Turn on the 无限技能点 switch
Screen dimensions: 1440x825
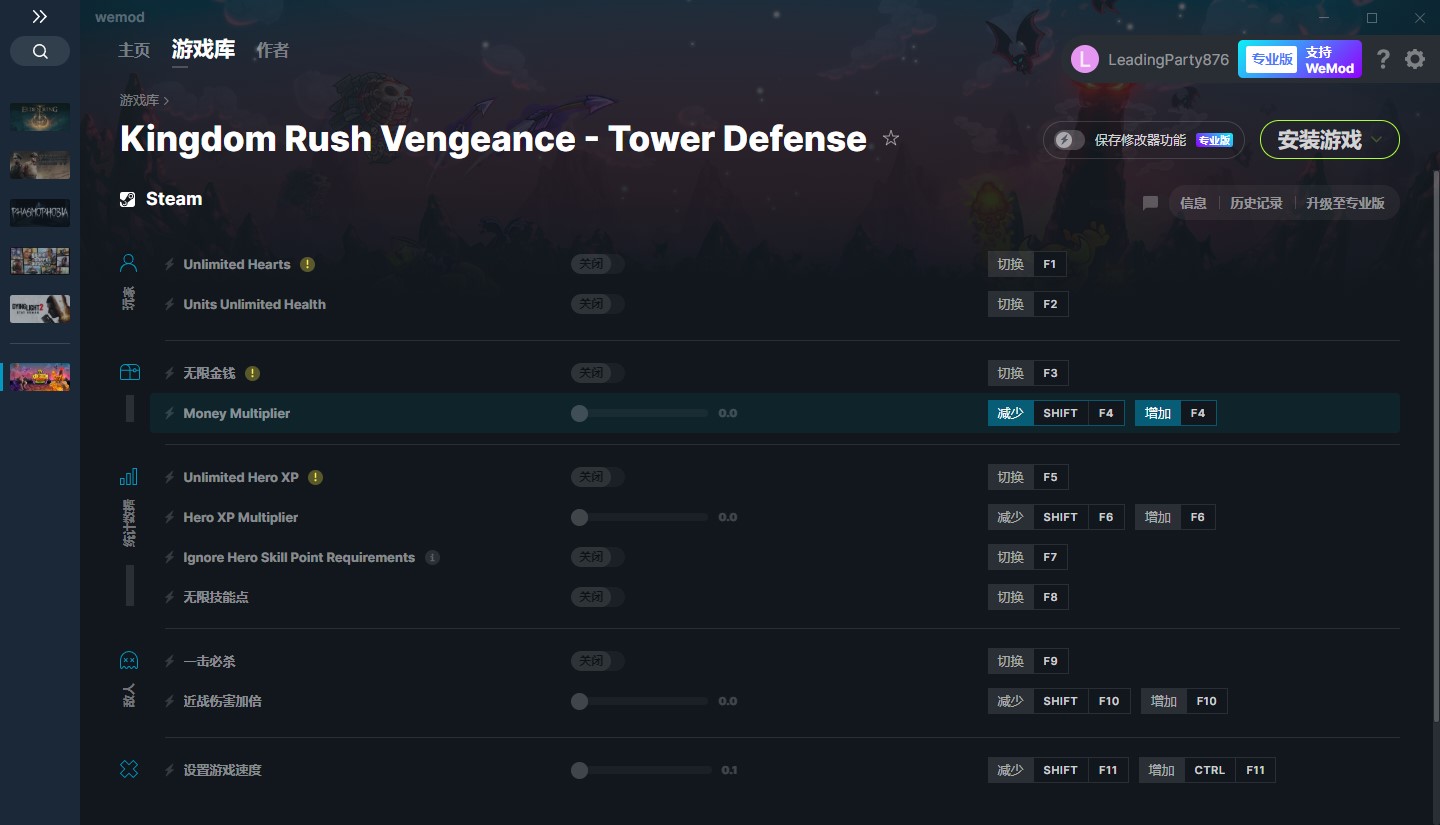(x=598, y=597)
